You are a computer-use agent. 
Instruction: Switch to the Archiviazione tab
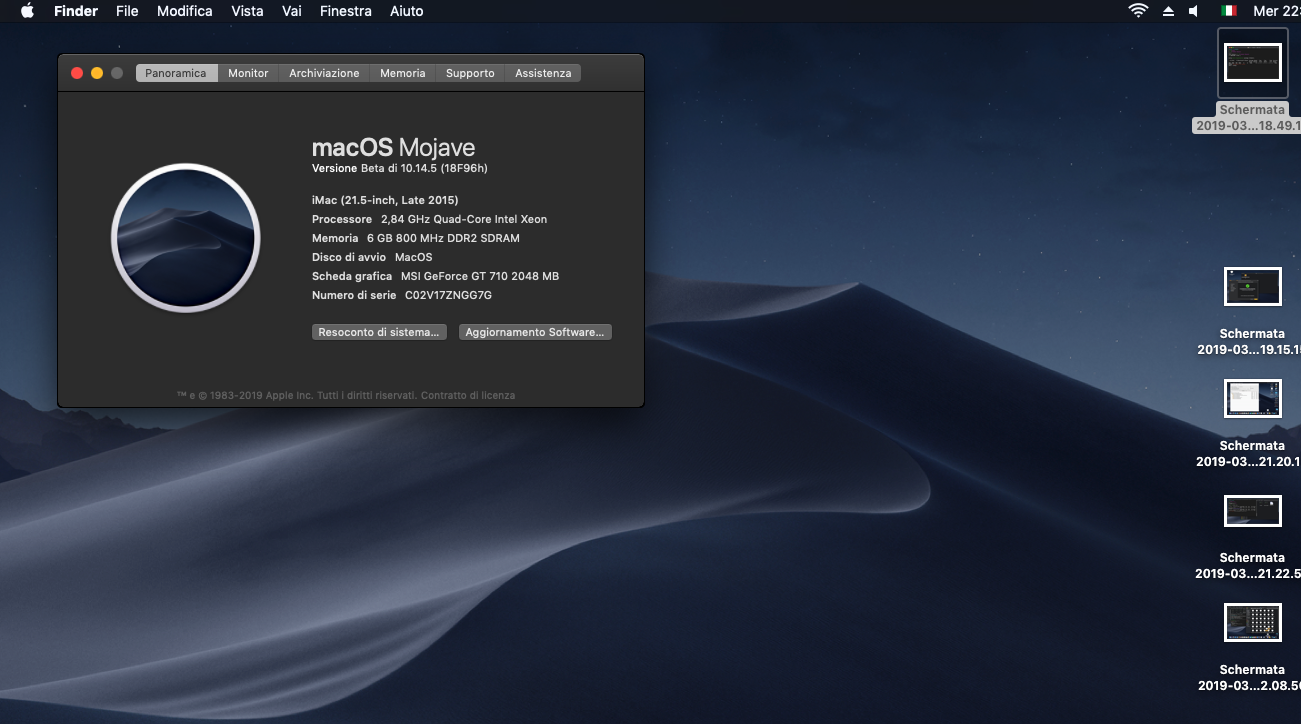click(x=324, y=73)
